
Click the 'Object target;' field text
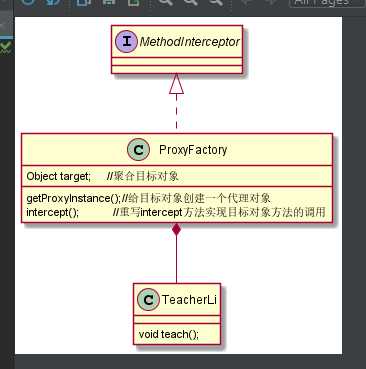coord(58,176)
